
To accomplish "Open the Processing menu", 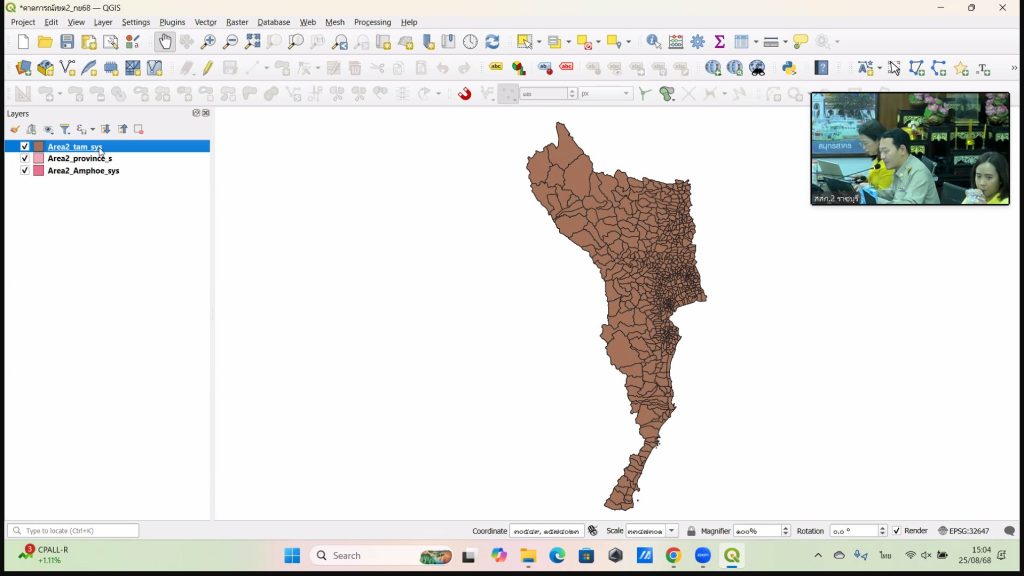I will pyautogui.click(x=372, y=22).
